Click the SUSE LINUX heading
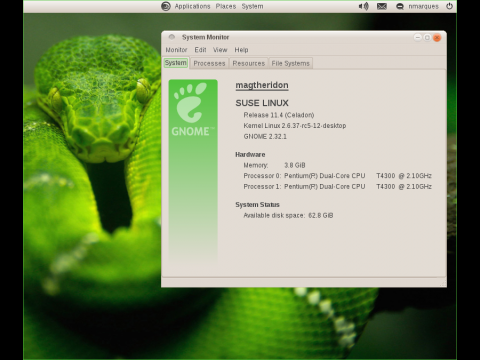Screen dimensions: 480x360 pyautogui.click(x=262, y=103)
